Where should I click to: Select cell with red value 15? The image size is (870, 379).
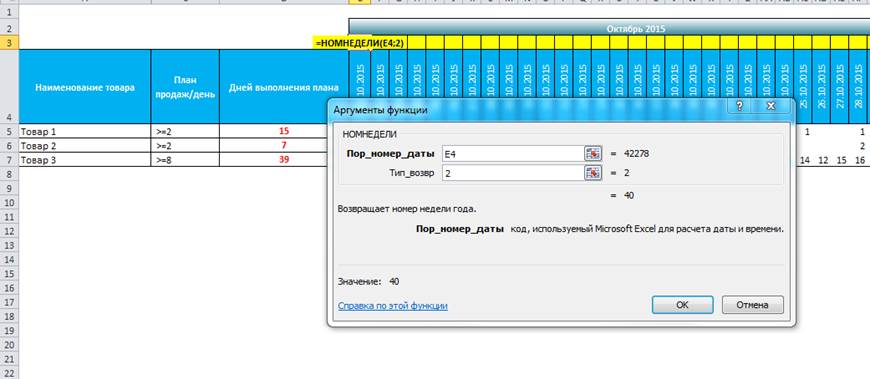click(284, 132)
